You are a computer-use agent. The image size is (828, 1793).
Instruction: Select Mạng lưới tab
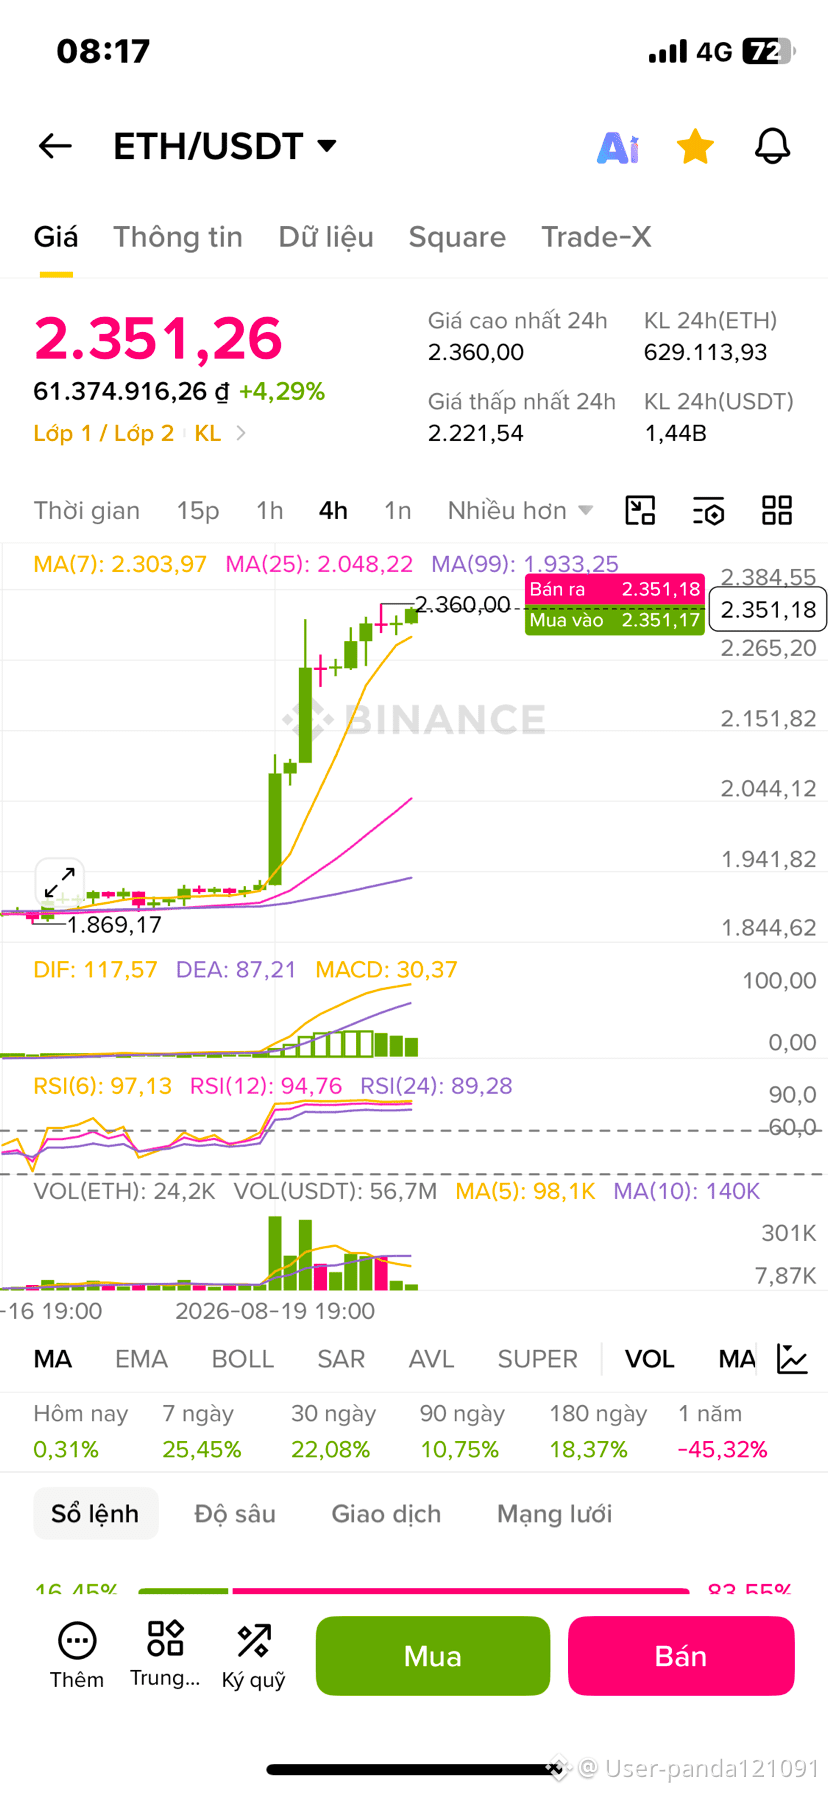[x=555, y=1514]
